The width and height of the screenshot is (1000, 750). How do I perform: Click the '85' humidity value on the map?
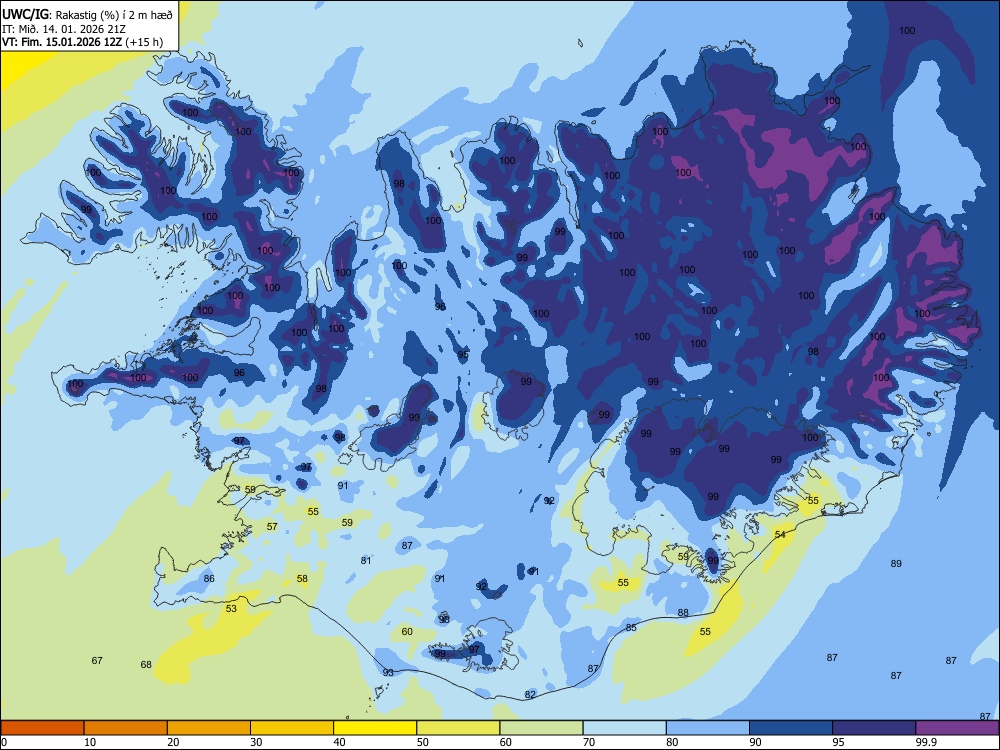[631, 628]
